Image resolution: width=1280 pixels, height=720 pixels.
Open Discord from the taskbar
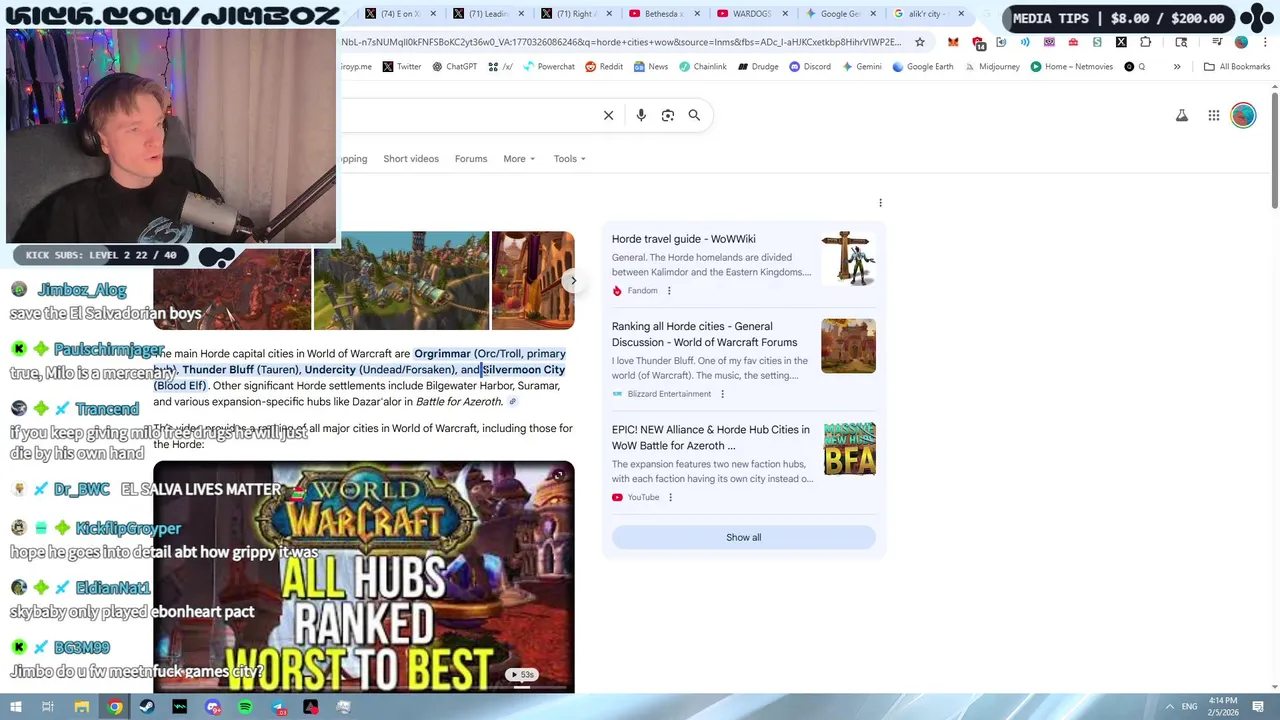pos(212,707)
